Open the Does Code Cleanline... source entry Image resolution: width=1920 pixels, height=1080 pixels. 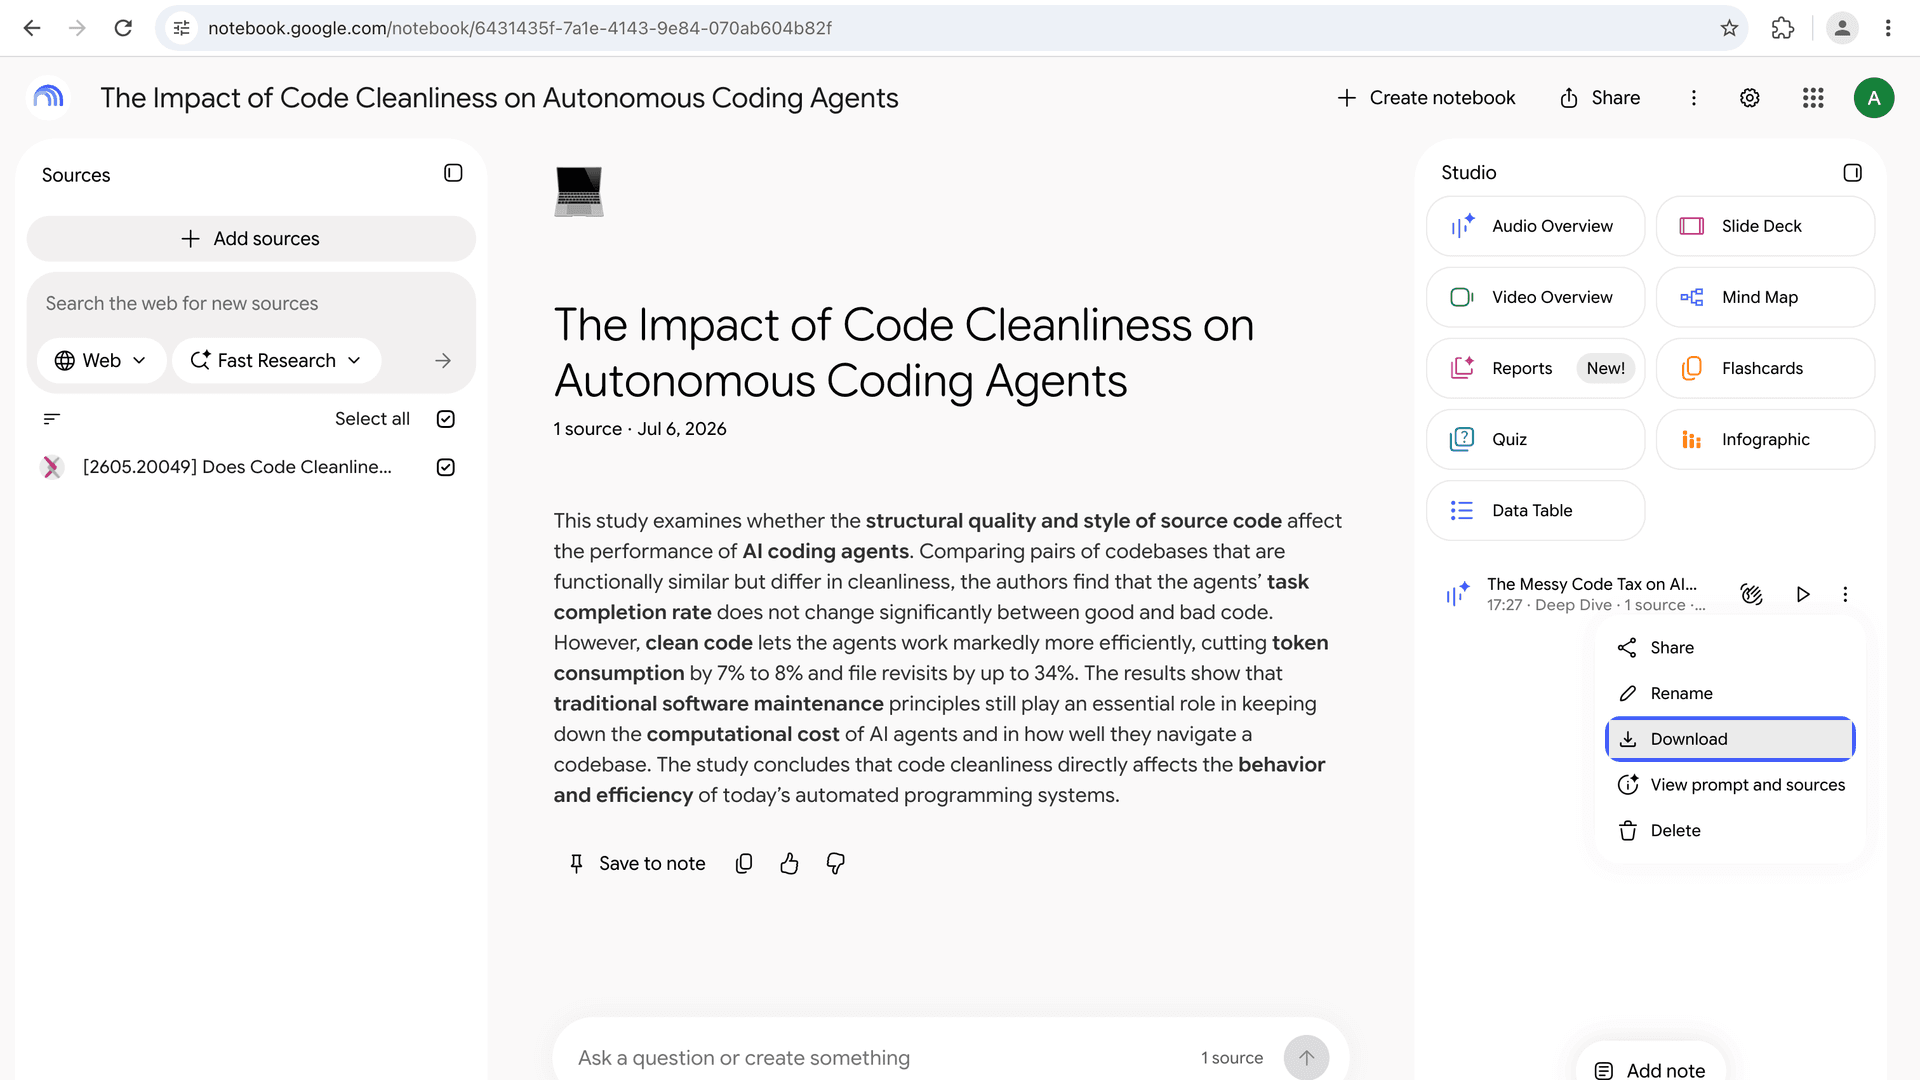click(237, 467)
